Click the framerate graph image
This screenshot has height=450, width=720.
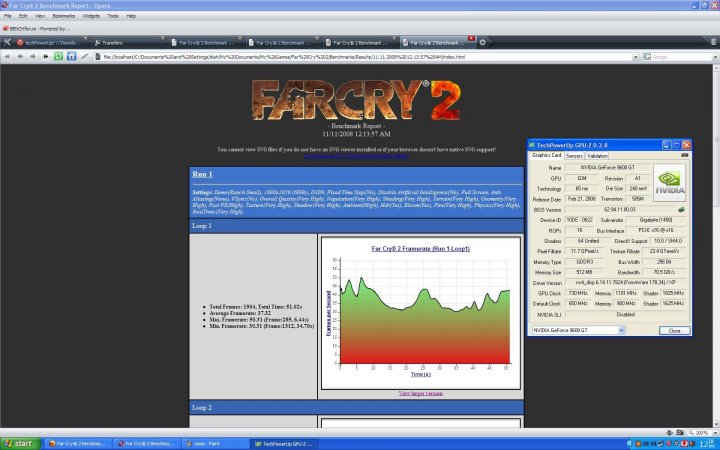[x=421, y=313]
